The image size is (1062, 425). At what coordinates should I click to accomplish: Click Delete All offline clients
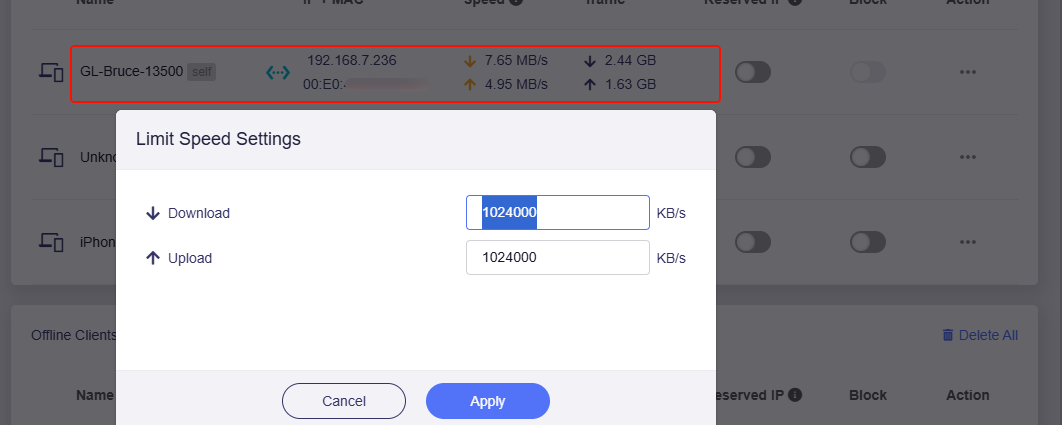click(980, 335)
